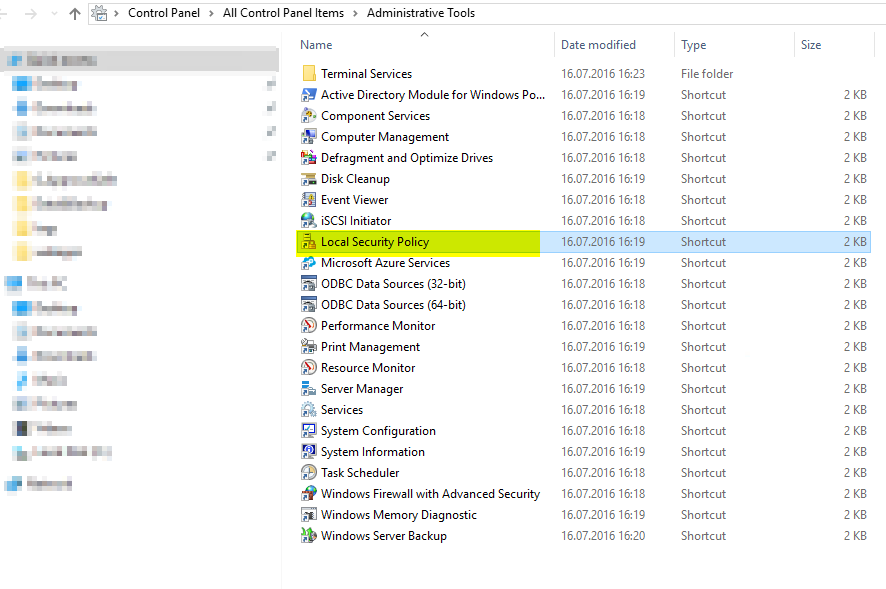The width and height of the screenshot is (886, 589).
Task: Expand the chevron after All Control Panel Items
Action: pos(355,14)
